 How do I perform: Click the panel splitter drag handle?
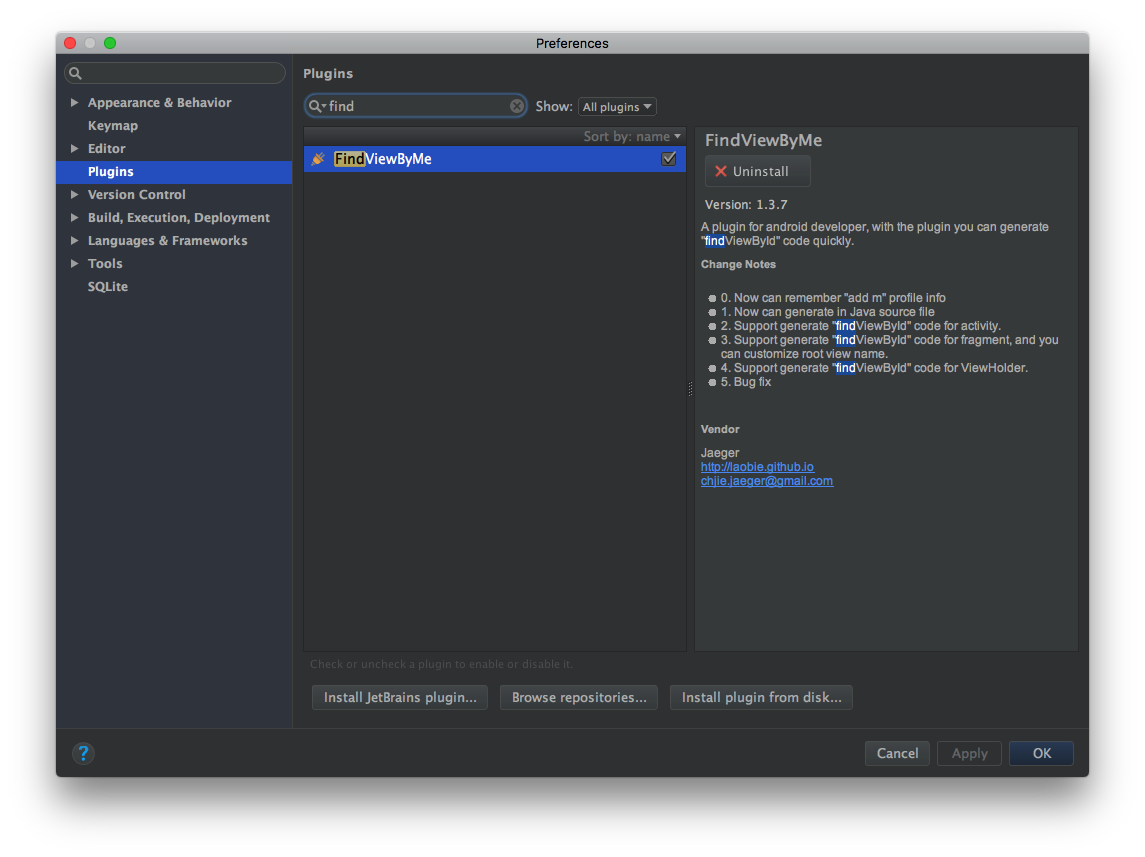(690, 389)
